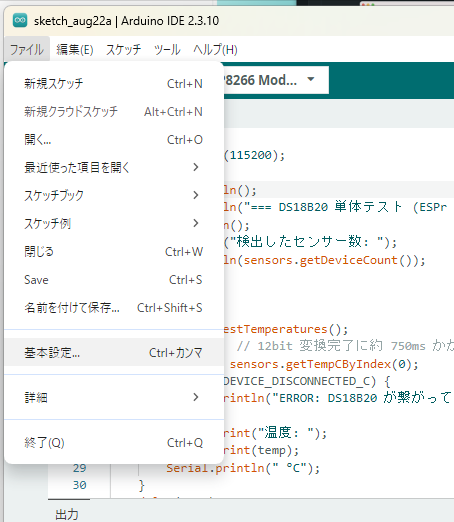Expand 最近使った項目を開く submenu
This screenshot has width=454, height=522.
point(114,167)
